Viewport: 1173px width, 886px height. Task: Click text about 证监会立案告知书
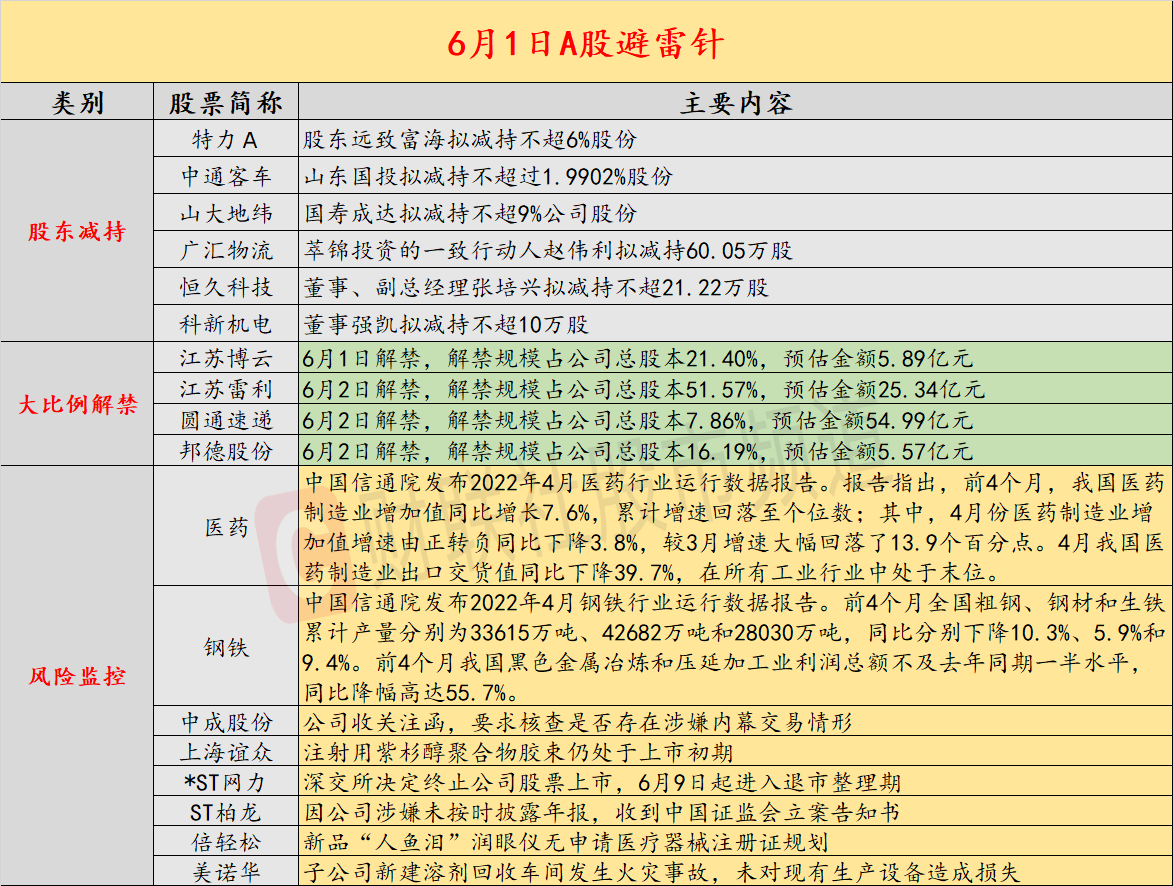tap(601, 812)
